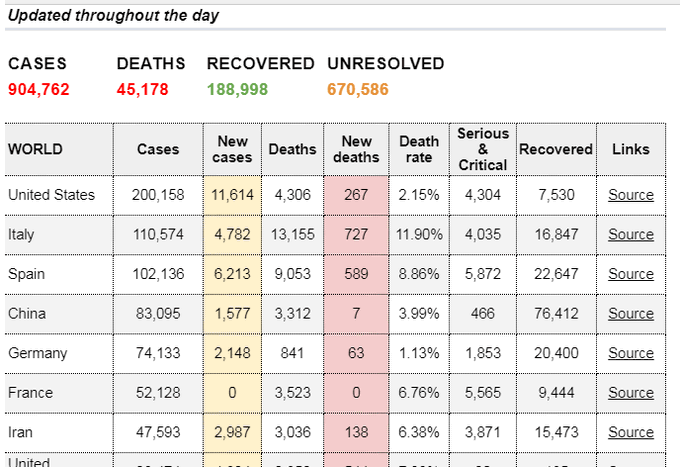Viewport: 680px width, 467px height.
Task: Open the Iran Source link
Action: click(631, 432)
